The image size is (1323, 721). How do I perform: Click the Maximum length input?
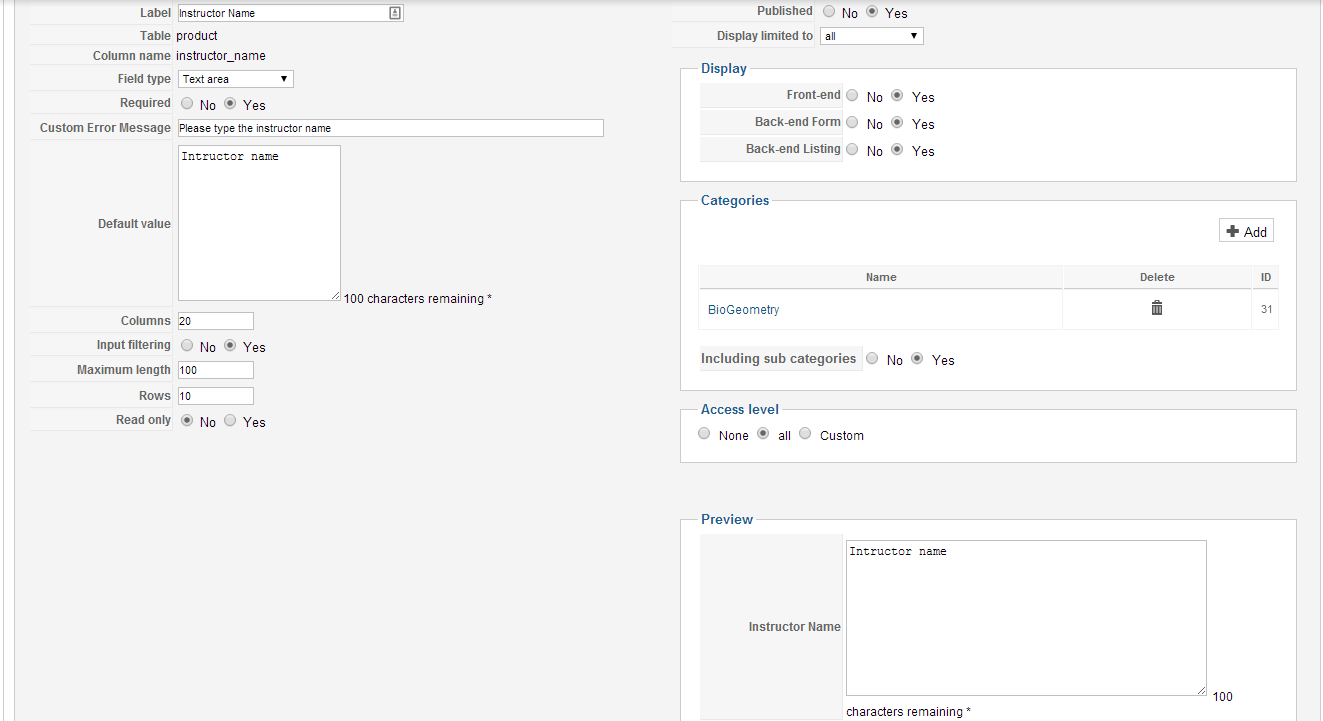click(215, 370)
